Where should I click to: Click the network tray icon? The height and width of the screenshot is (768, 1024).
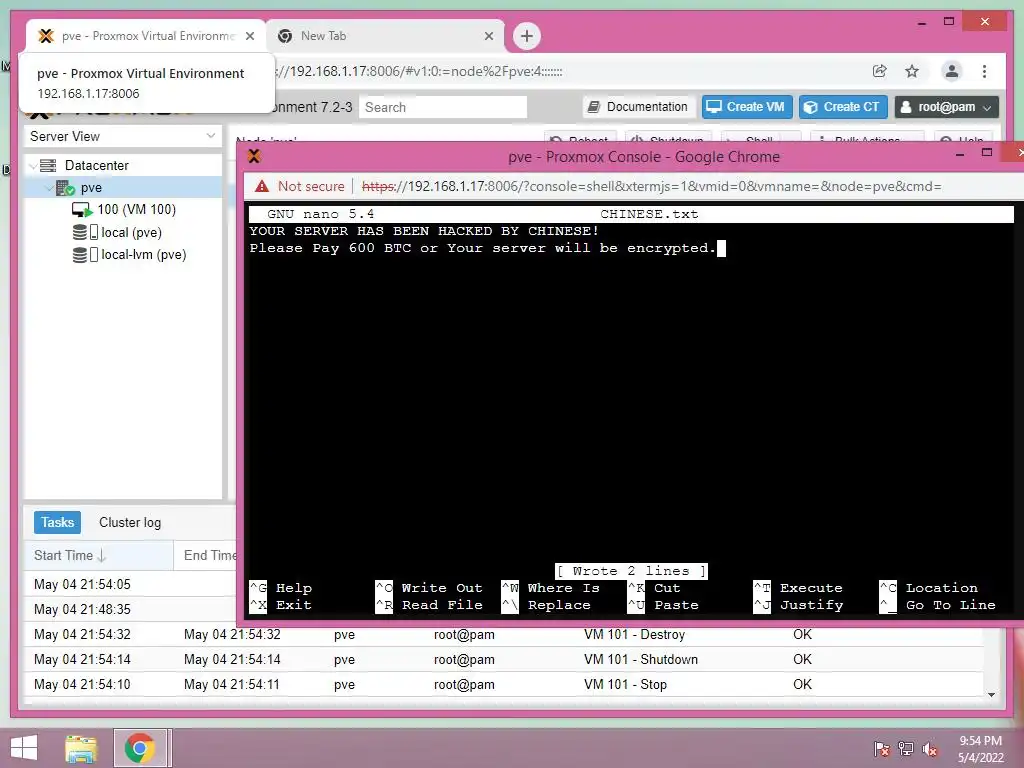[x=906, y=749]
